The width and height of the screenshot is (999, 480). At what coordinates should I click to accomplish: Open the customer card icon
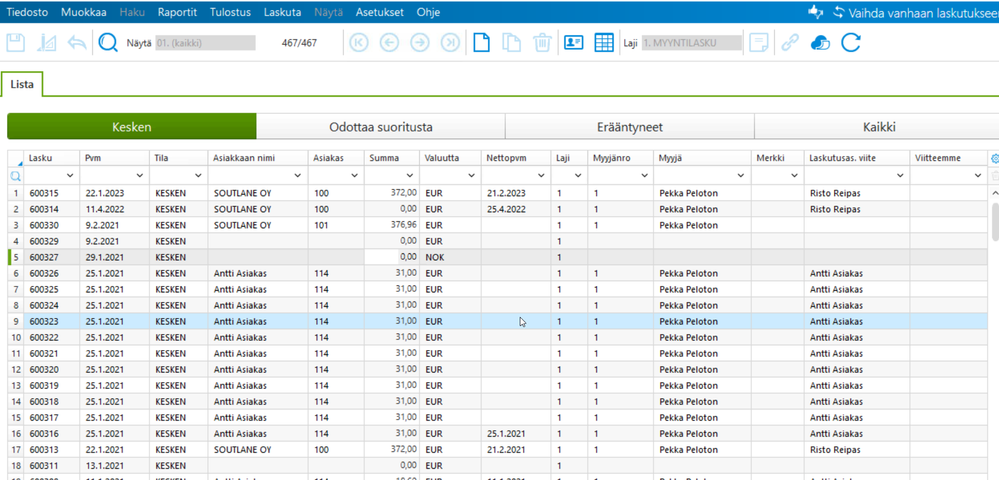[573, 43]
